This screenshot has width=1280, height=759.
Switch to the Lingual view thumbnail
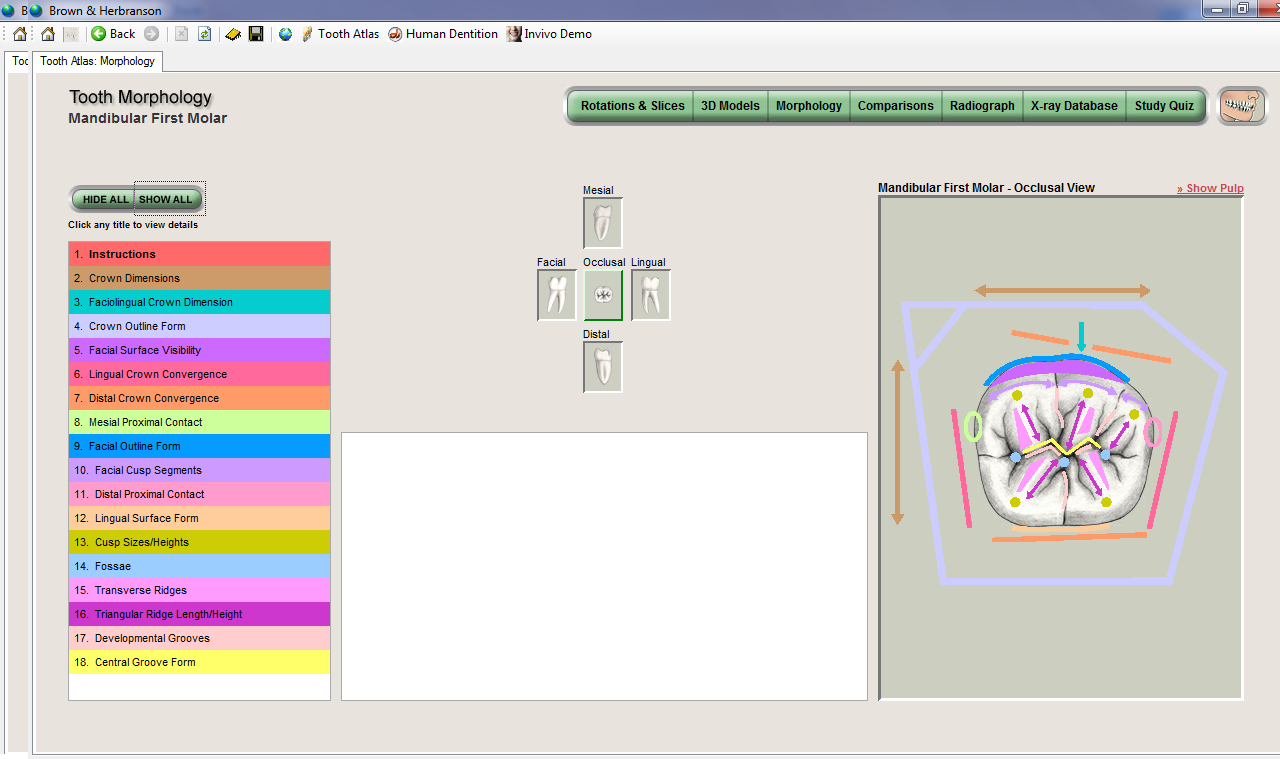tap(650, 295)
